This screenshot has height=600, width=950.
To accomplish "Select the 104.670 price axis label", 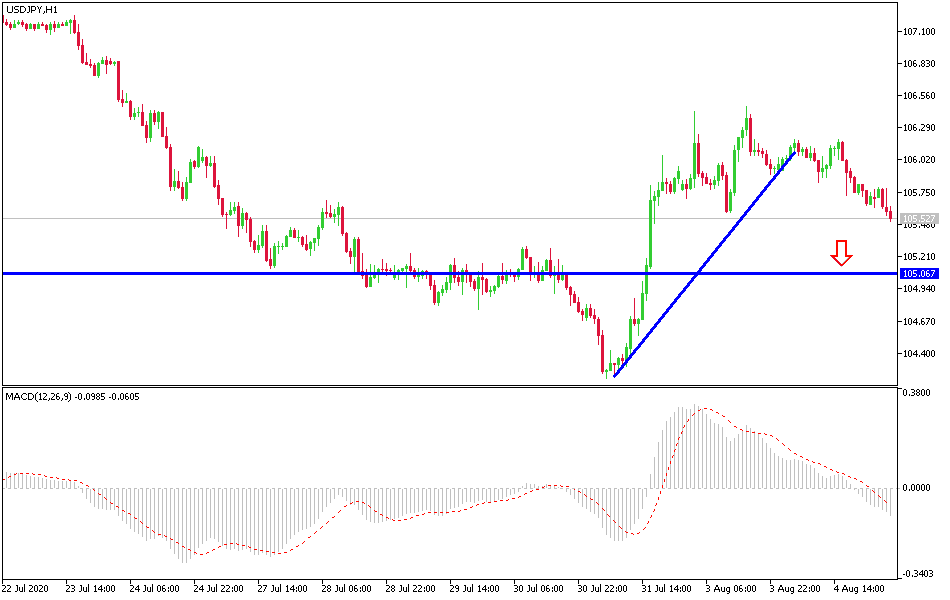I will pos(919,322).
